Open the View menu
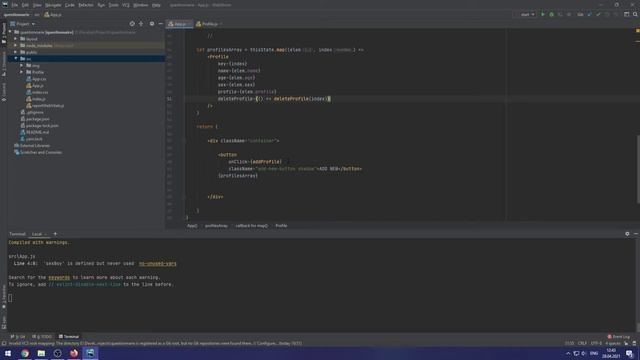 (x=37, y=5)
